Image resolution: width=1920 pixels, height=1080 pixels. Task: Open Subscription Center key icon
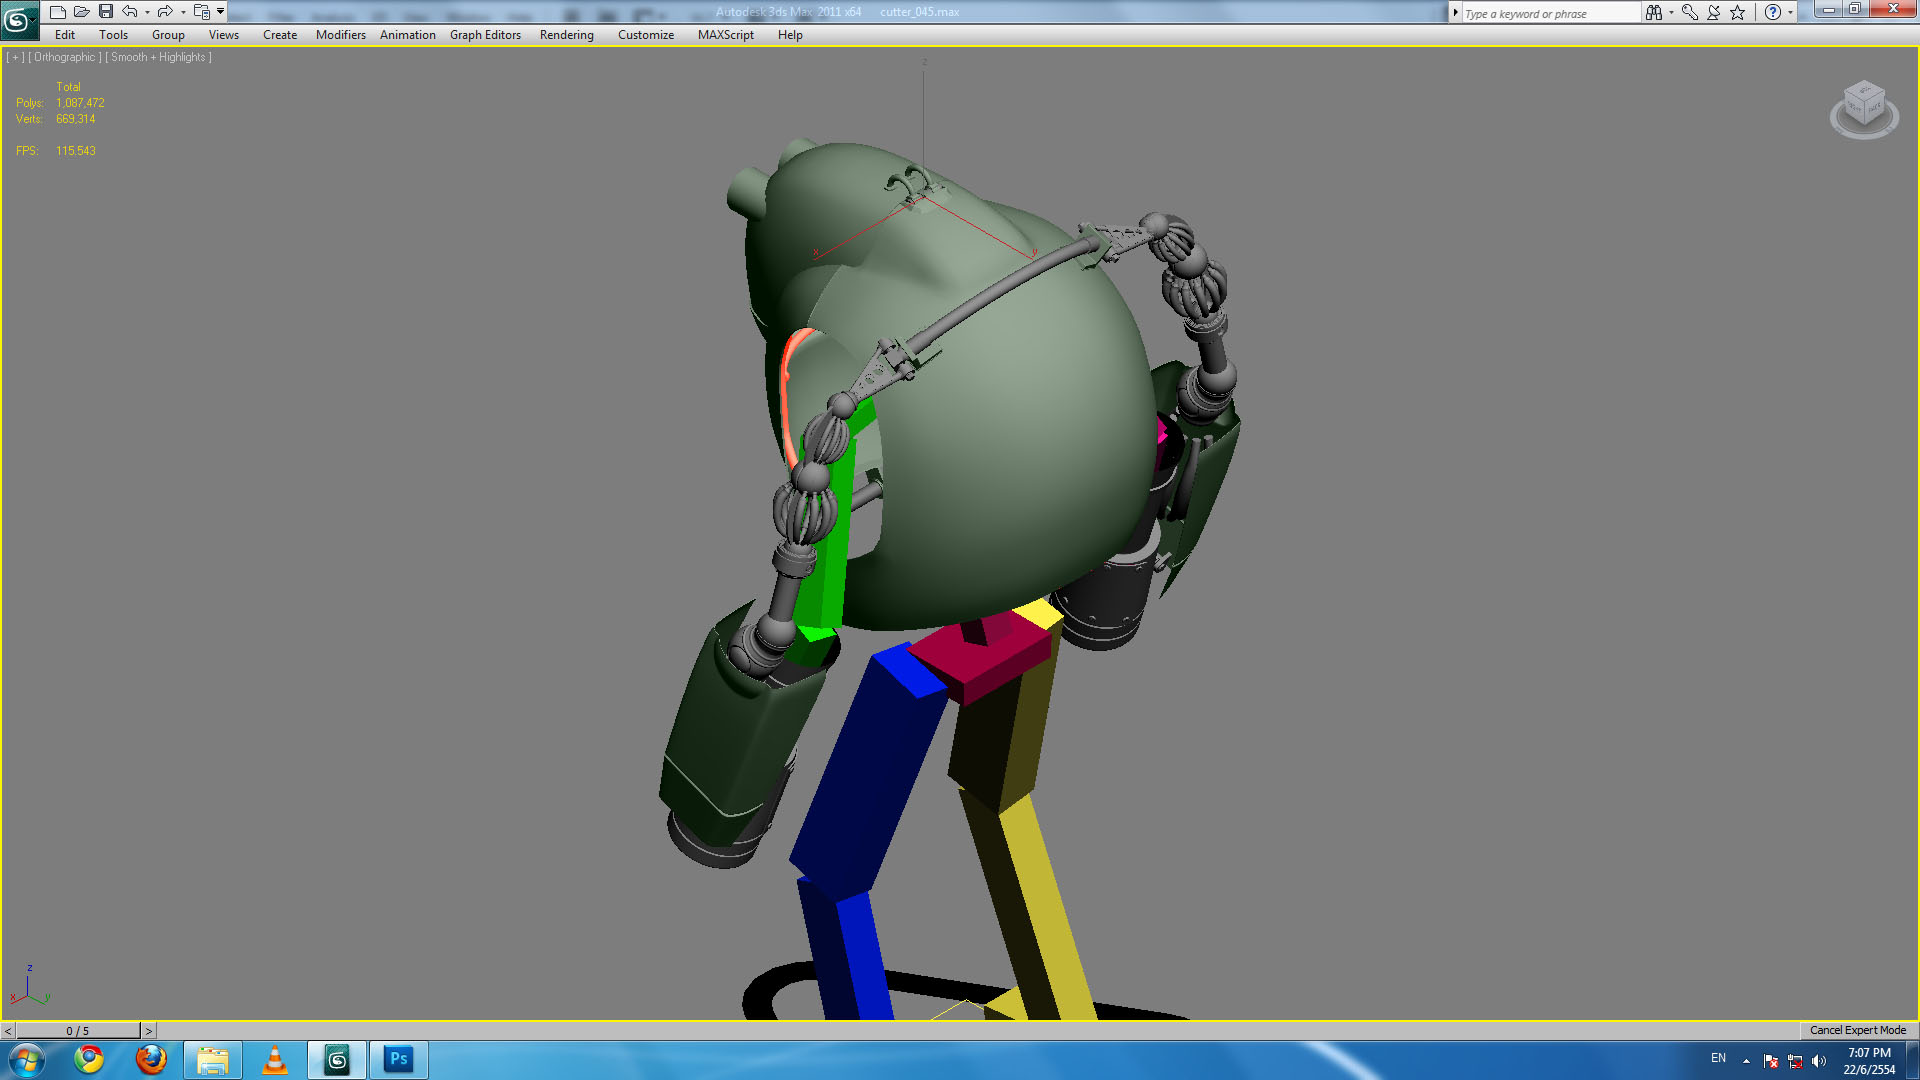click(1690, 12)
